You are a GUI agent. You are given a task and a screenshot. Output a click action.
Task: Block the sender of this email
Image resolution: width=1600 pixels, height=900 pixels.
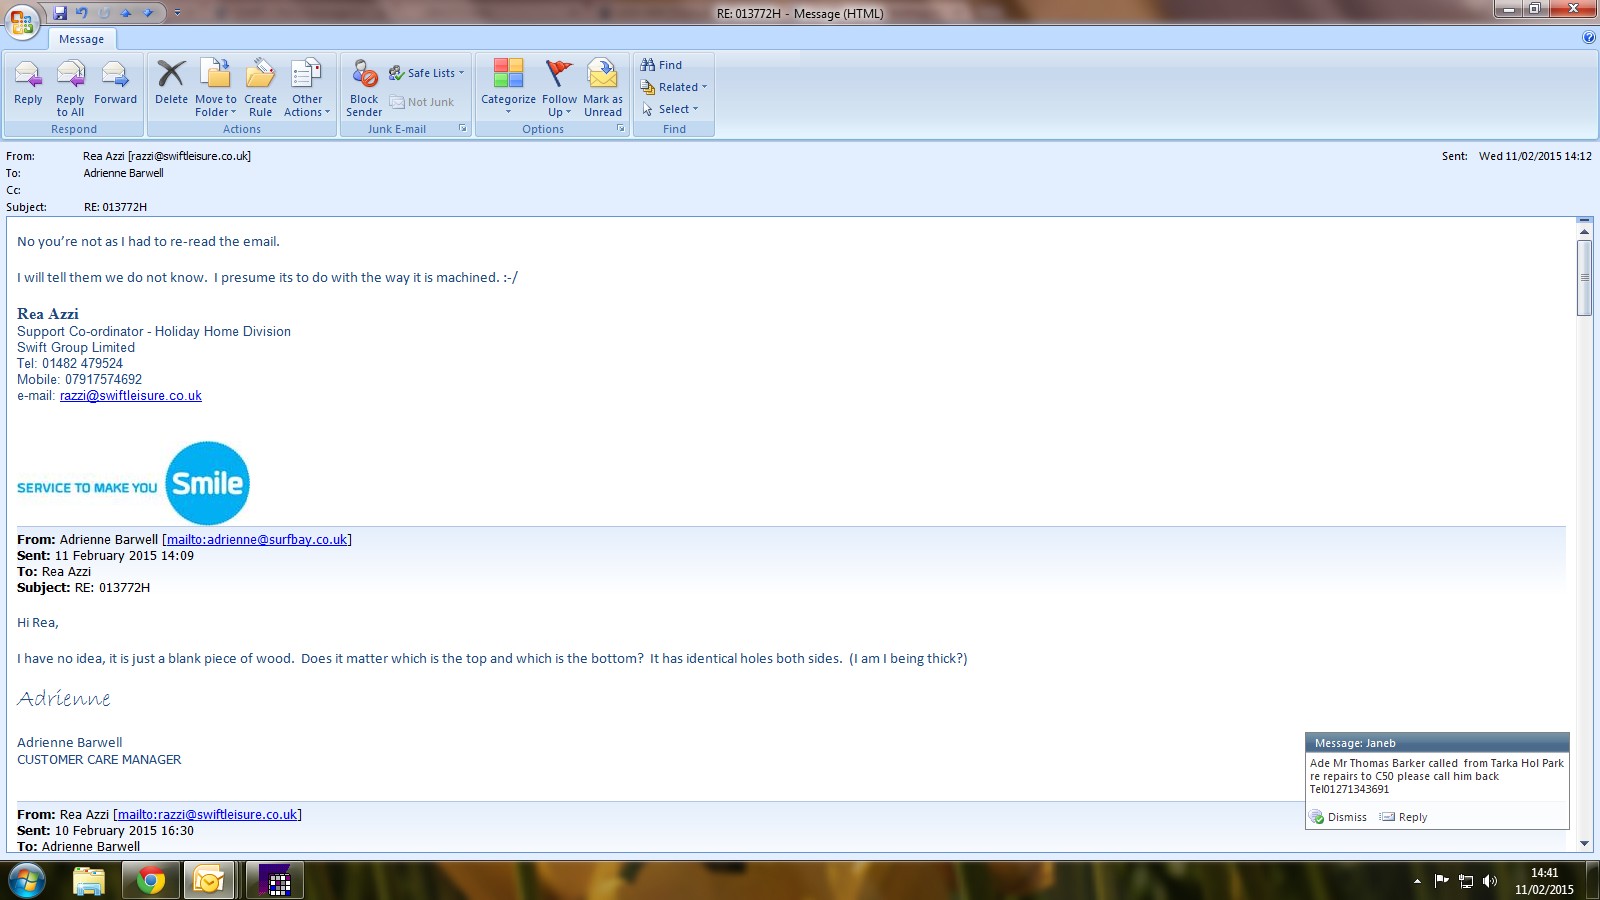[364, 88]
